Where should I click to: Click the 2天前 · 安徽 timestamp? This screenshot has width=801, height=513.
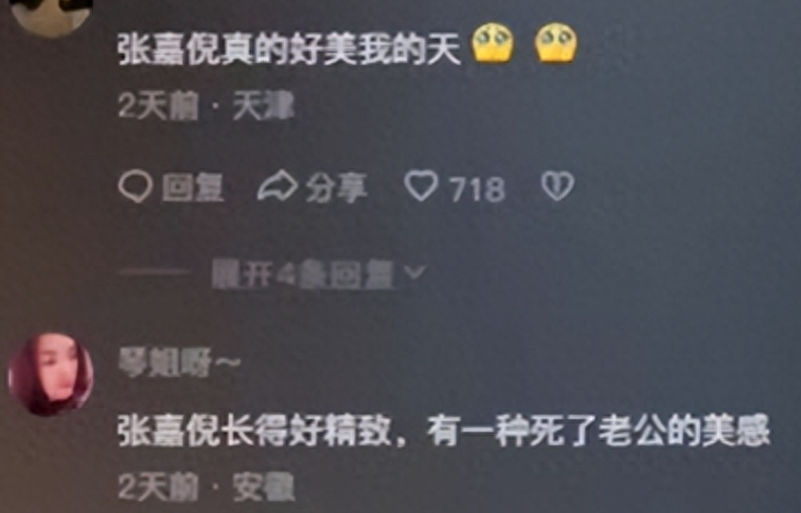tap(206, 487)
